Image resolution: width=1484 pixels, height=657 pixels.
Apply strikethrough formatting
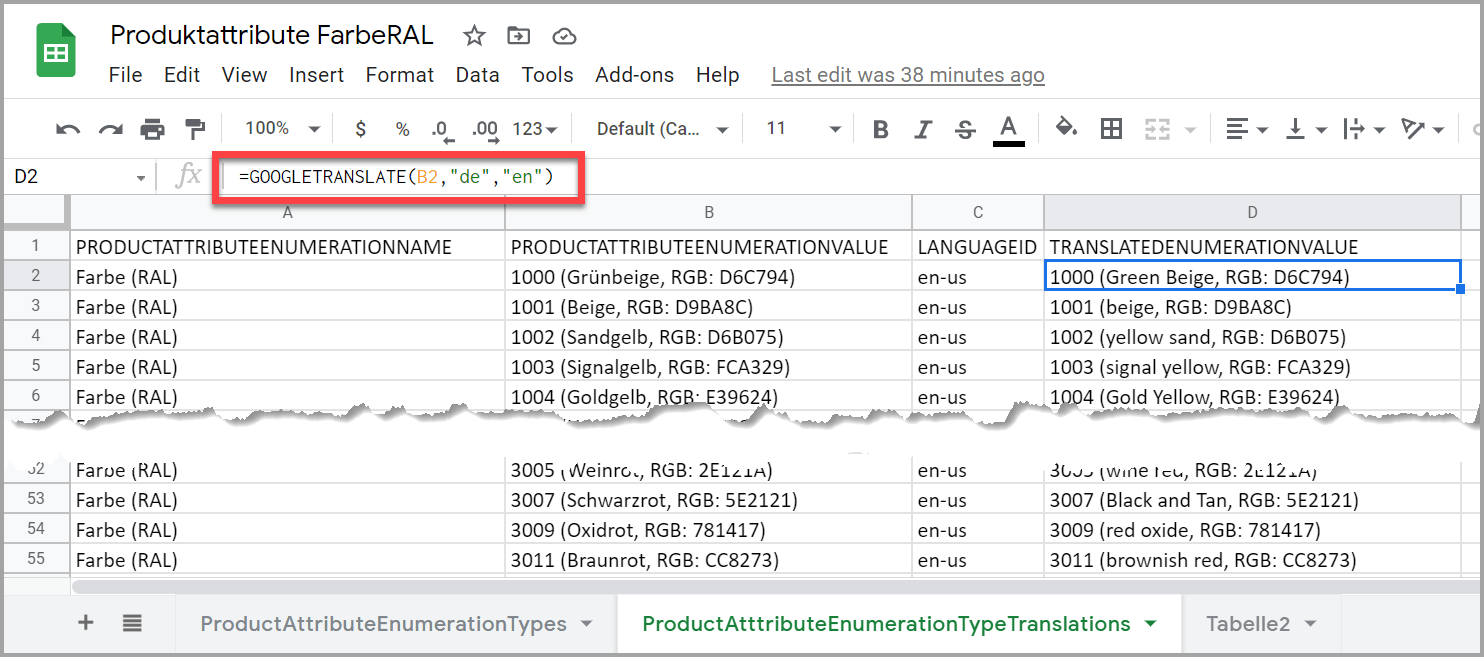(x=965, y=129)
